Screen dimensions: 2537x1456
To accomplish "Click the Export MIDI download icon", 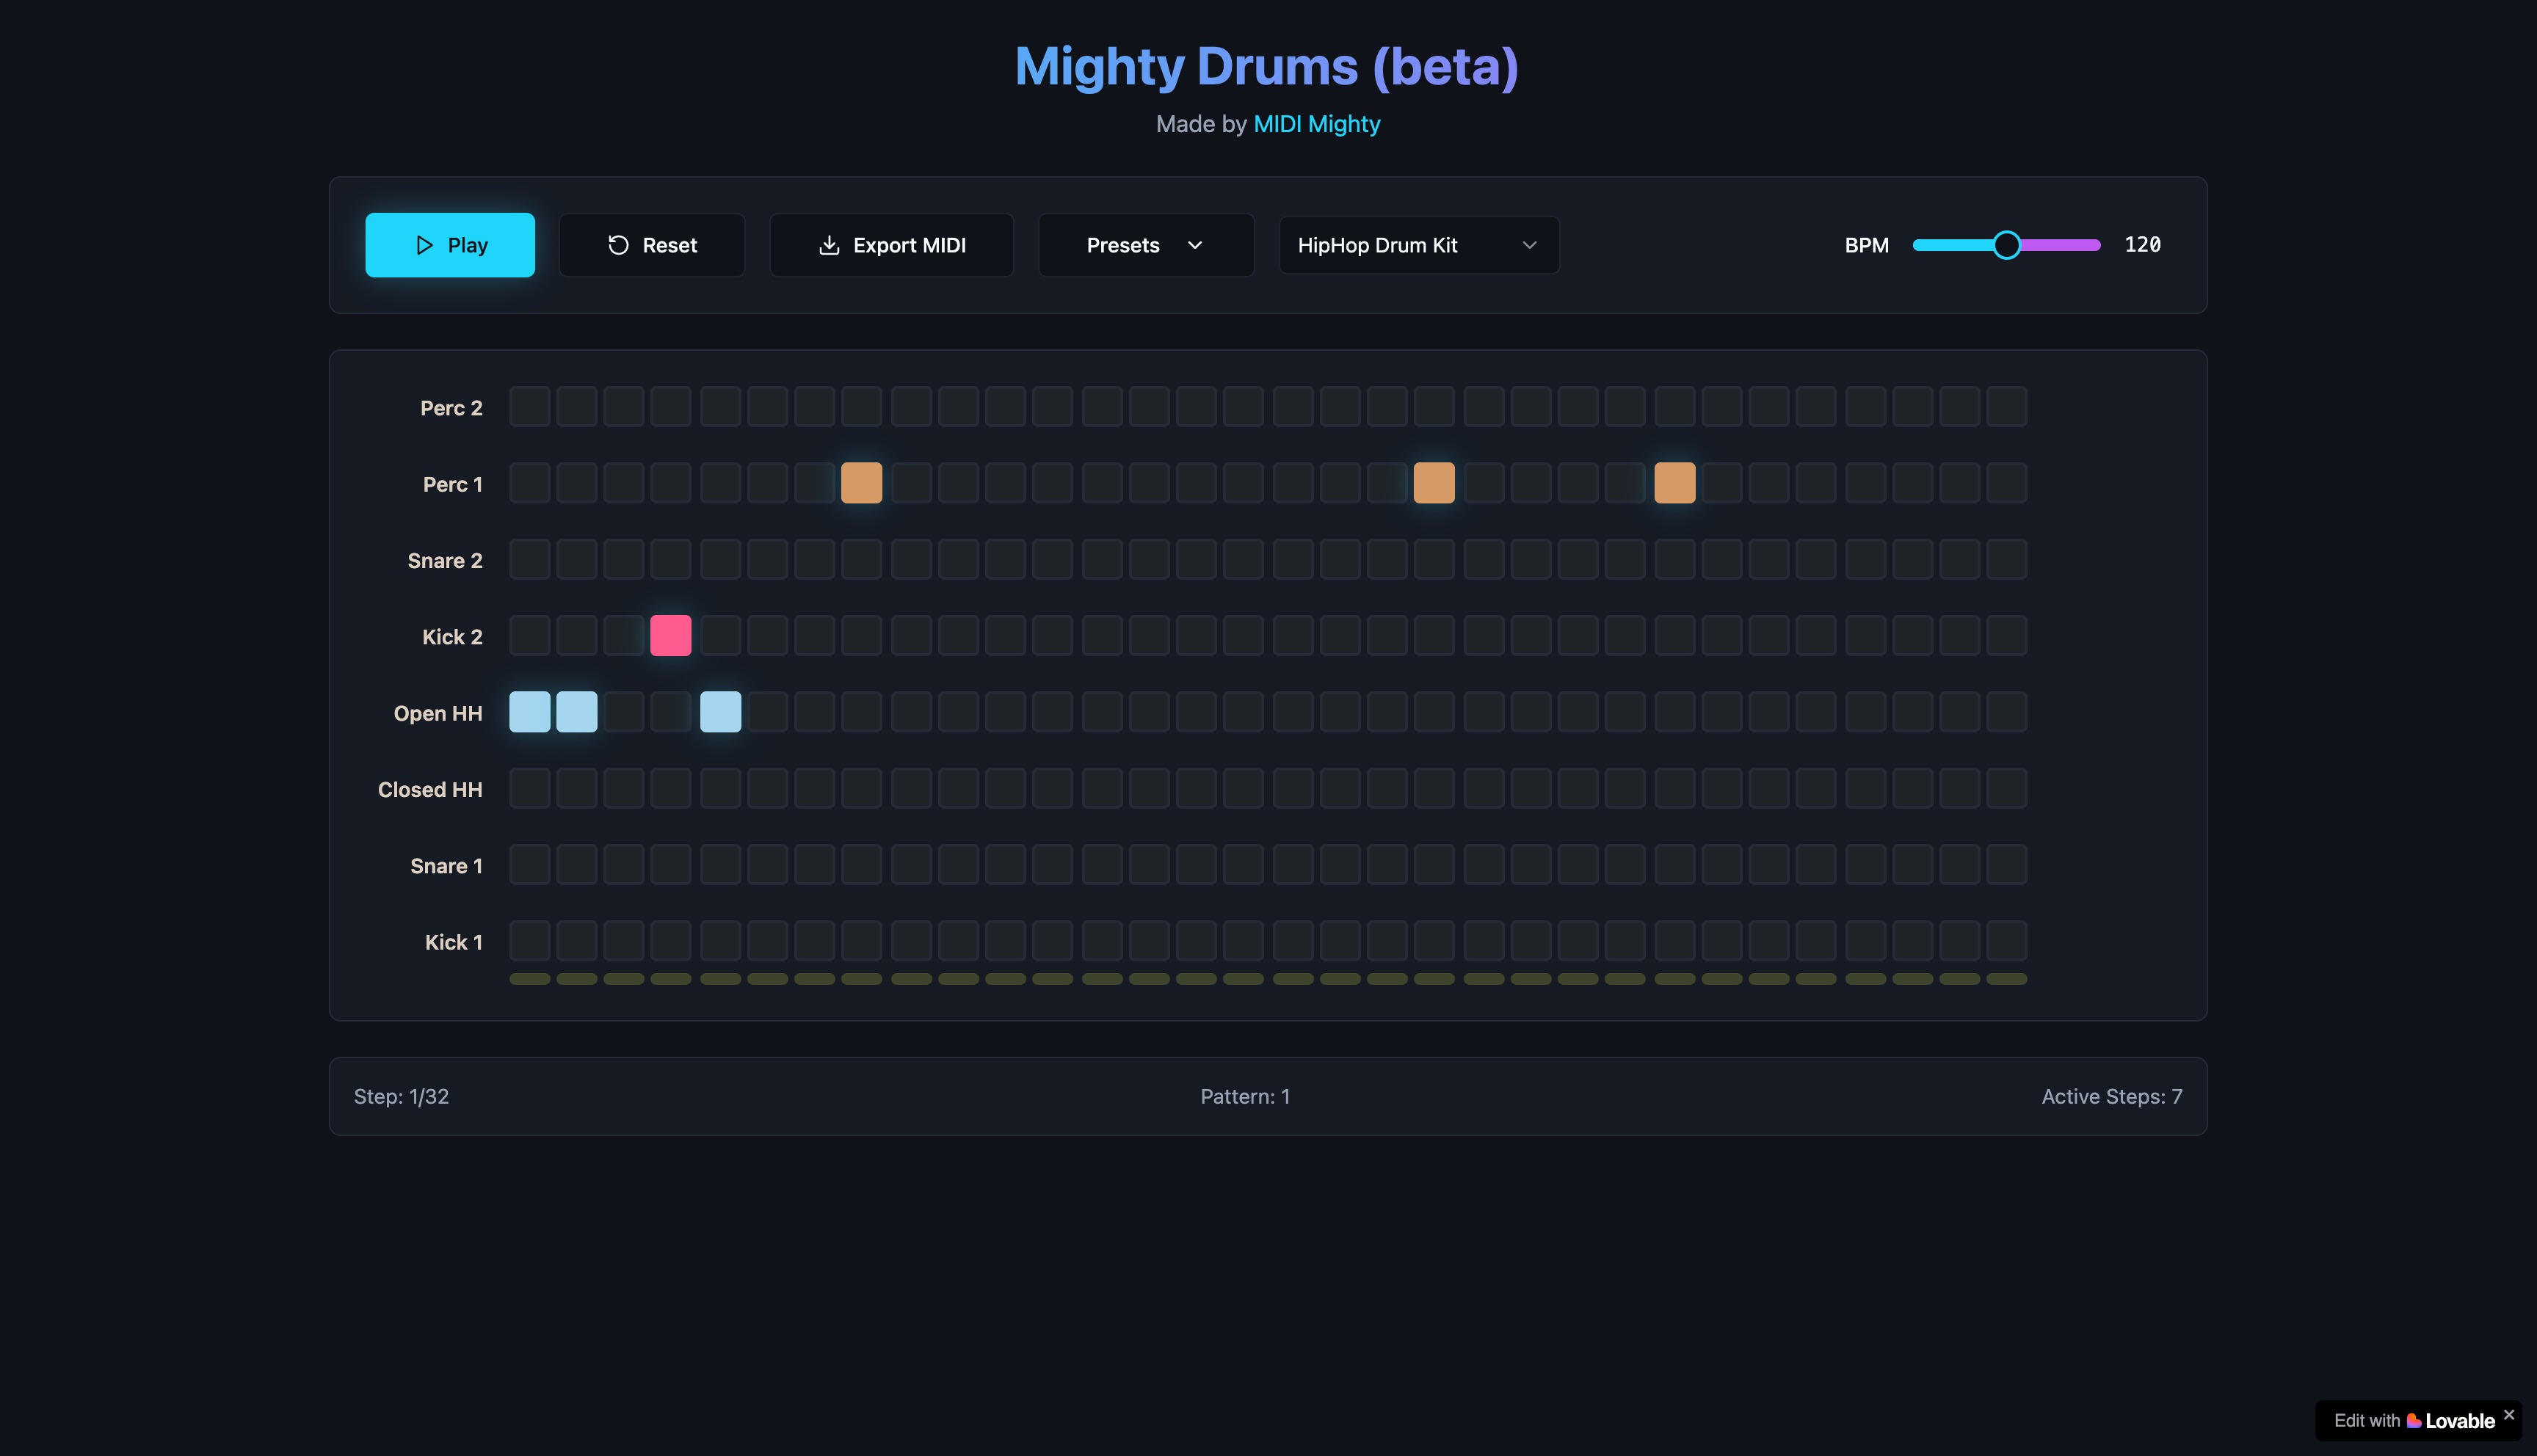I will coord(830,245).
